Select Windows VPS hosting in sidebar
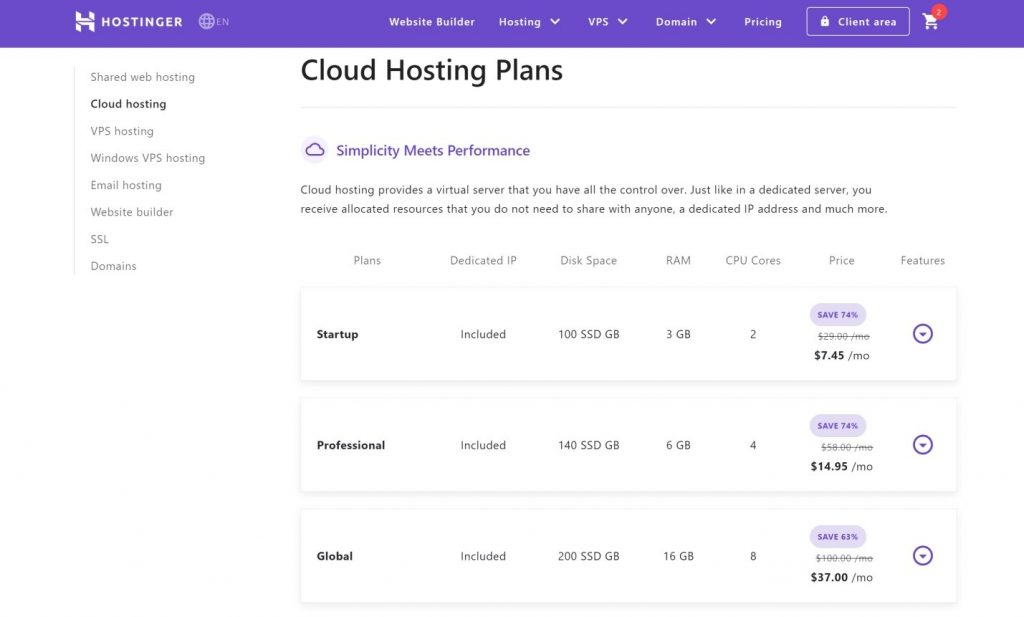 point(148,158)
